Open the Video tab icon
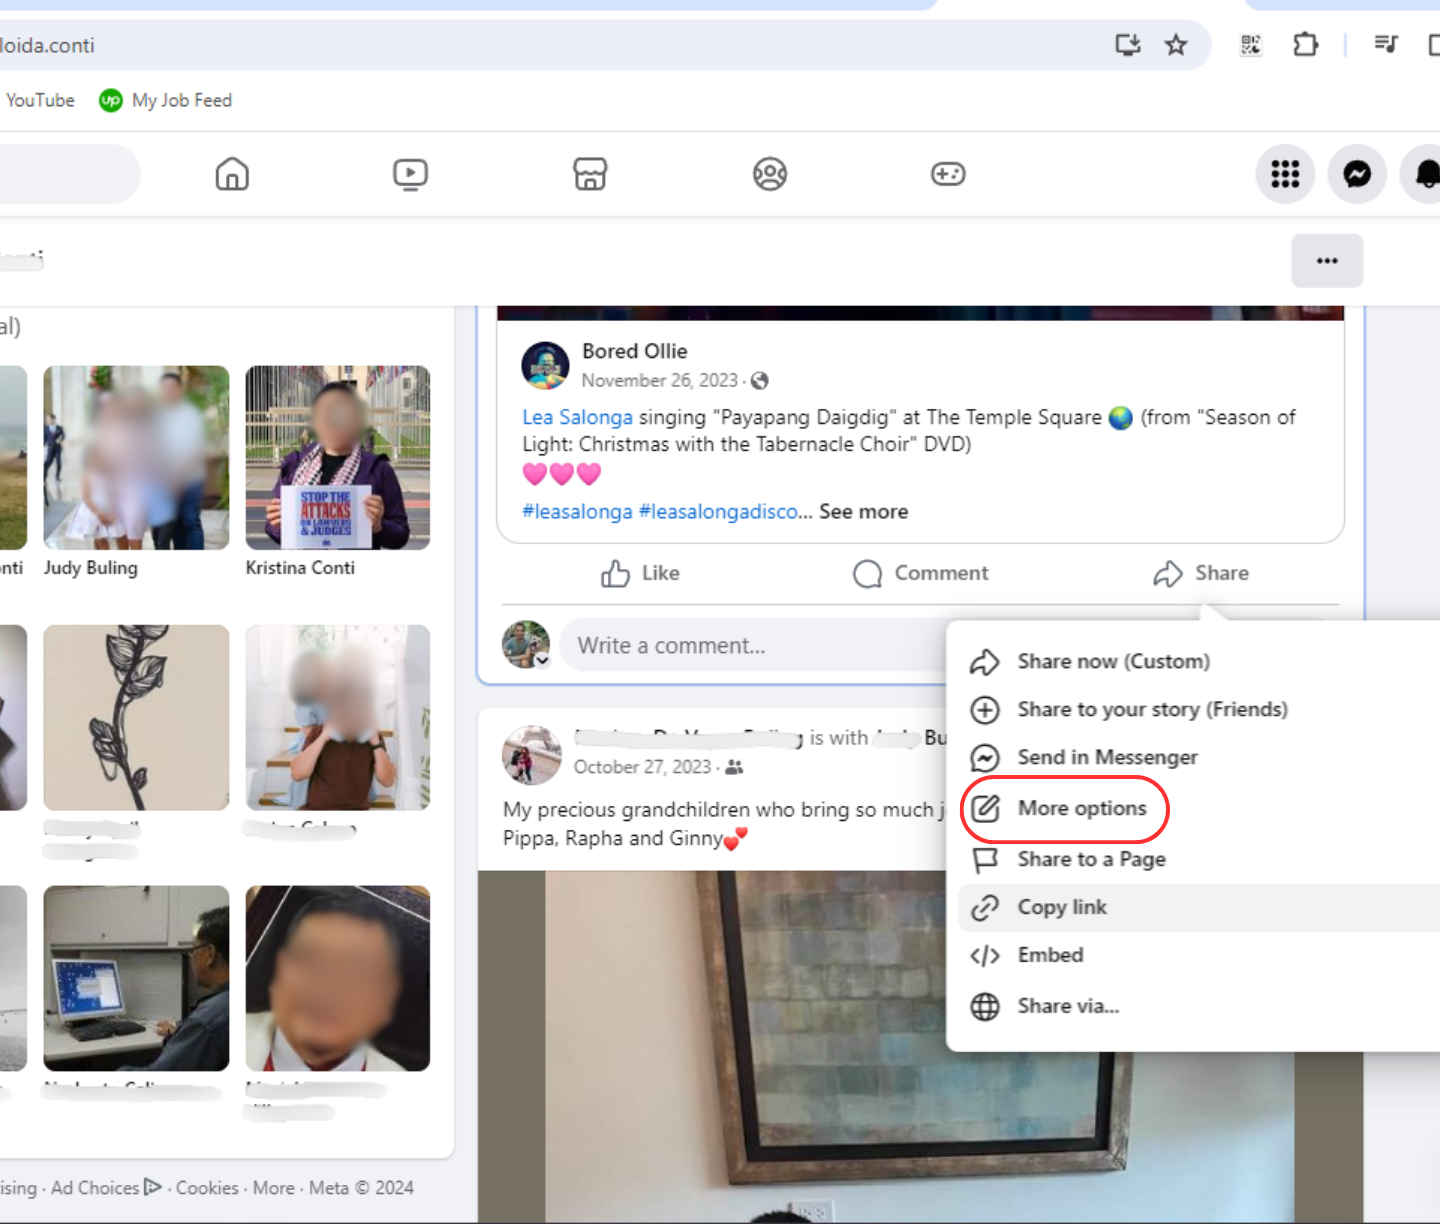 410,174
